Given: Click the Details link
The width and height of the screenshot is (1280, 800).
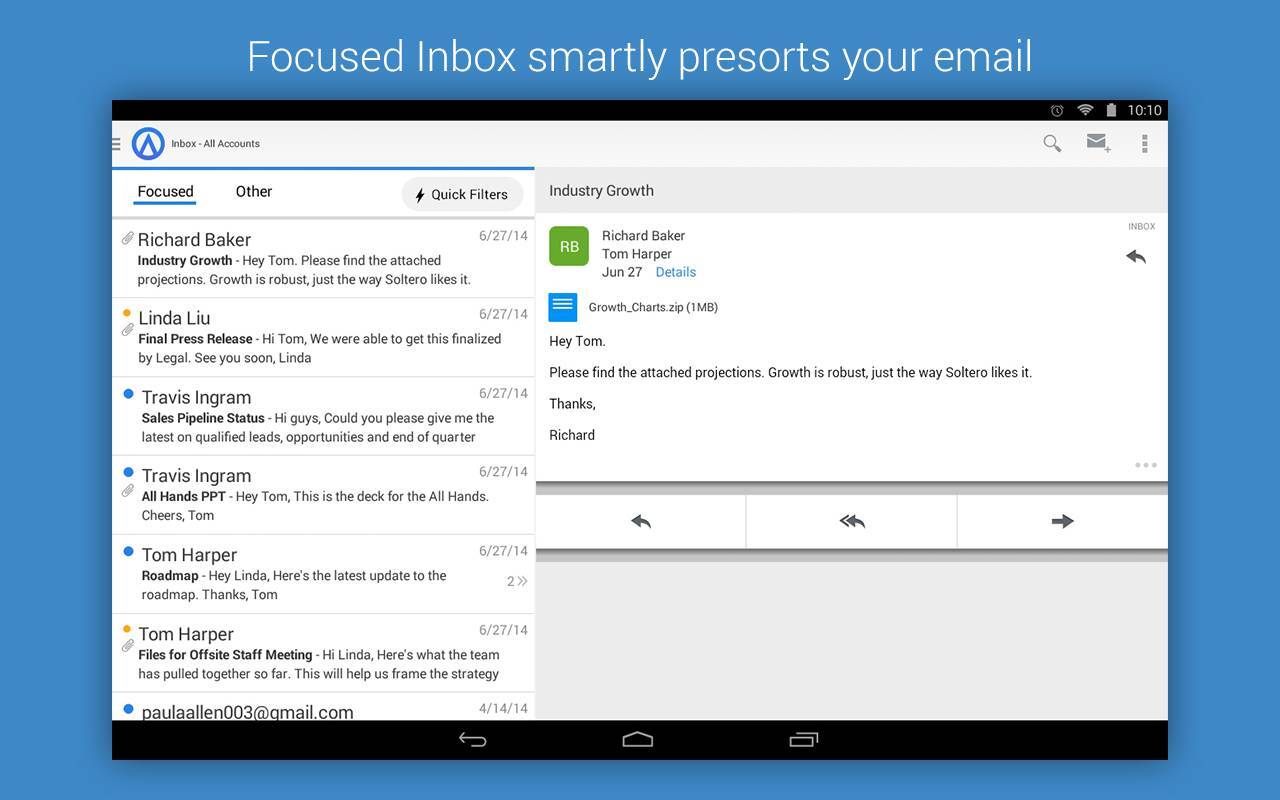Looking at the screenshot, I should click(x=675, y=272).
